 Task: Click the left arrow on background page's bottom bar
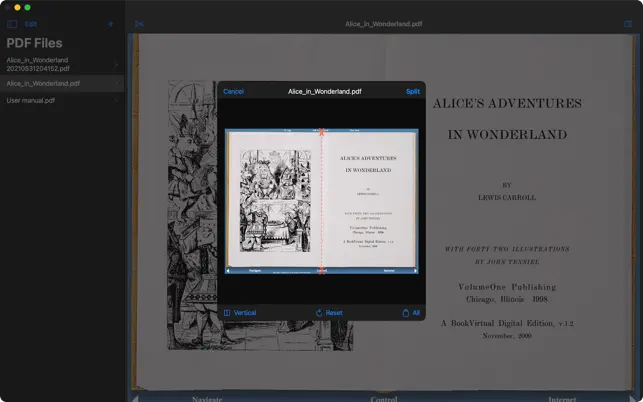click(135, 398)
